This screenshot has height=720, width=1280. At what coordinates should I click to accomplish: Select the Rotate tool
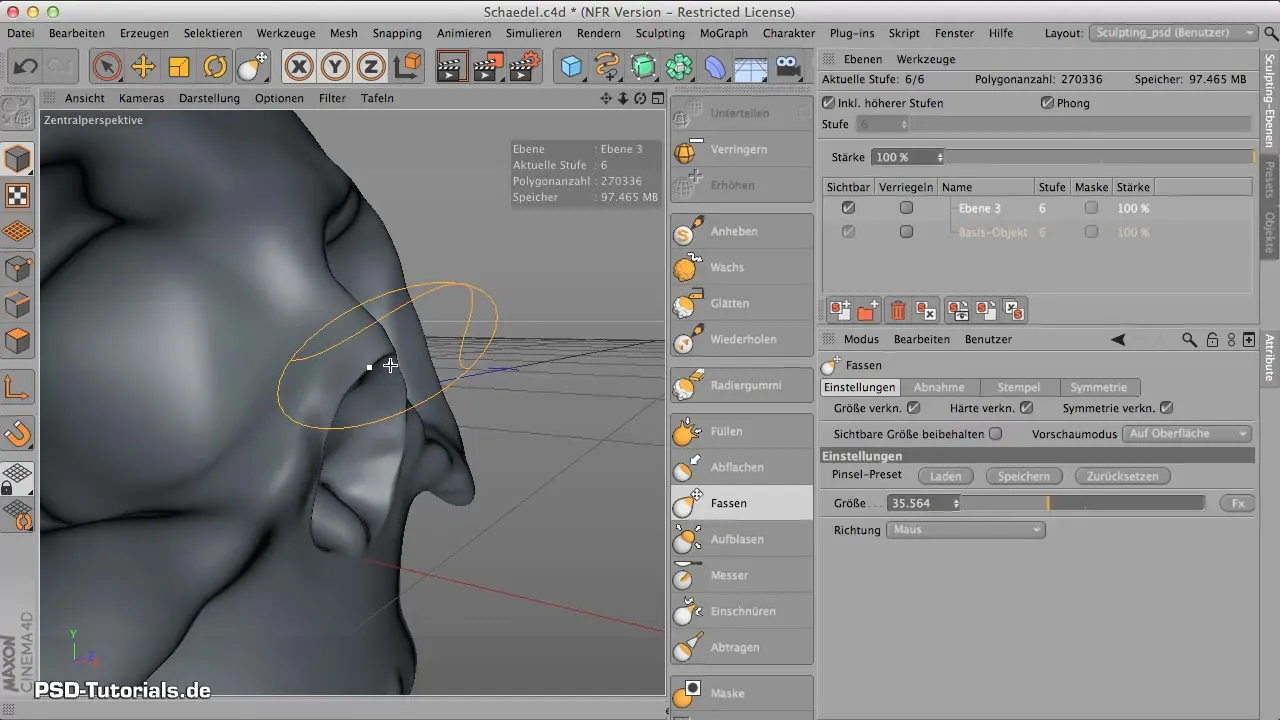[215, 68]
